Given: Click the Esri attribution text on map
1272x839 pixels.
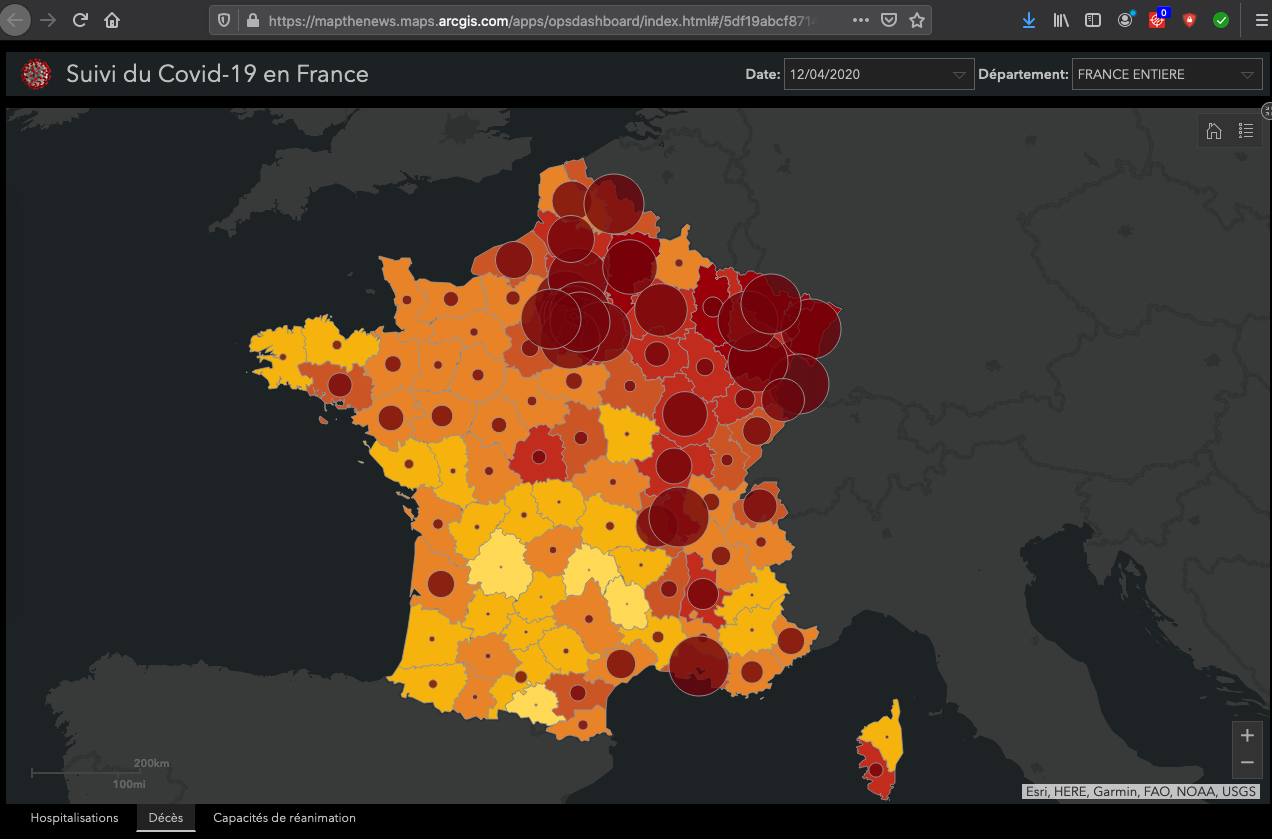Looking at the screenshot, I should tap(1140, 792).
